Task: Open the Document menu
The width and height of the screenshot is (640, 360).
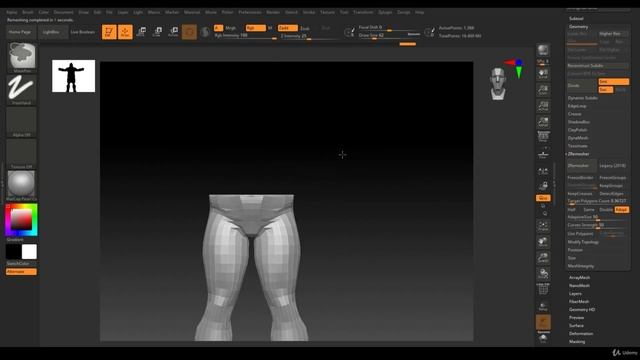Action: tap(64, 12)
